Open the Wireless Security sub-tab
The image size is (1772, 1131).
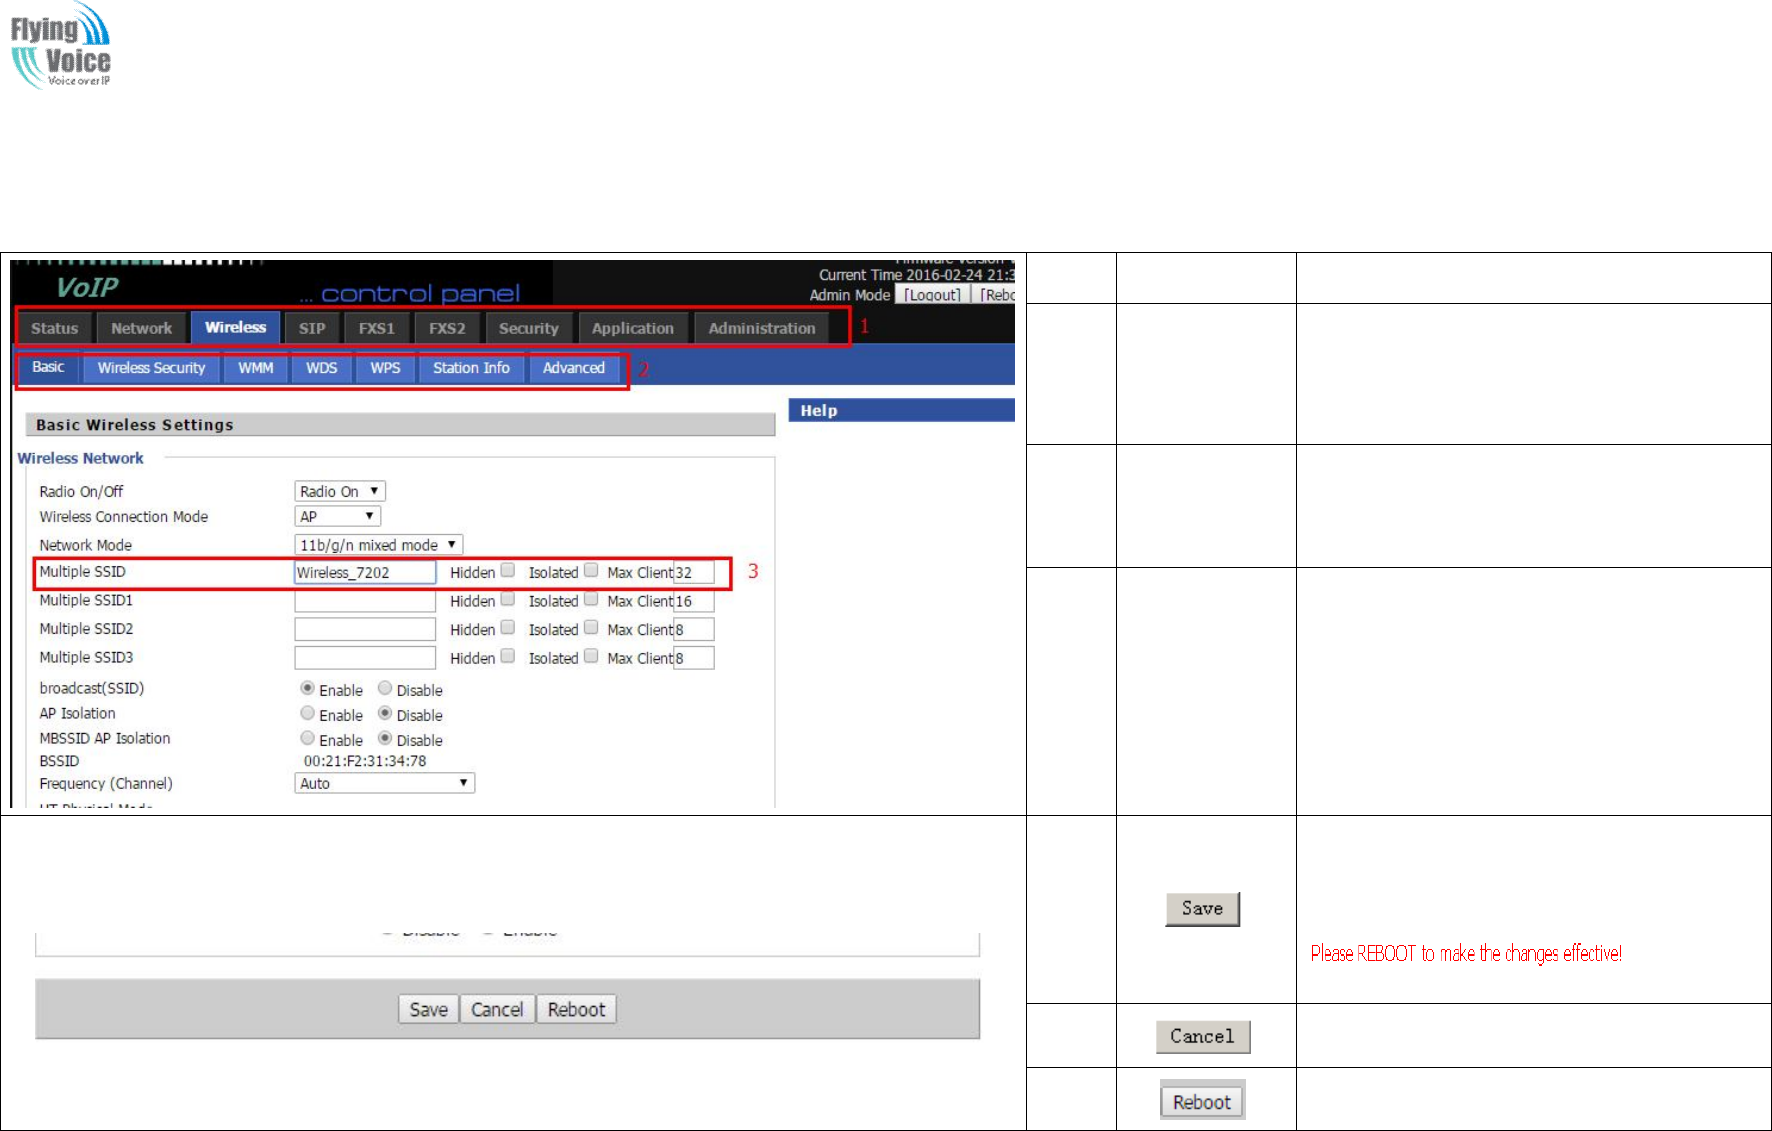[x=151, y=368]
